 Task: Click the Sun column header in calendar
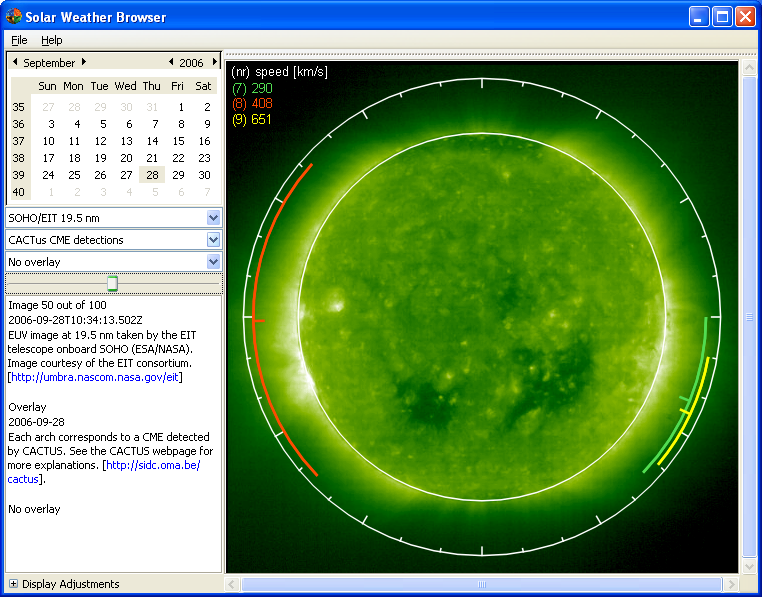[x=47, y=86]
